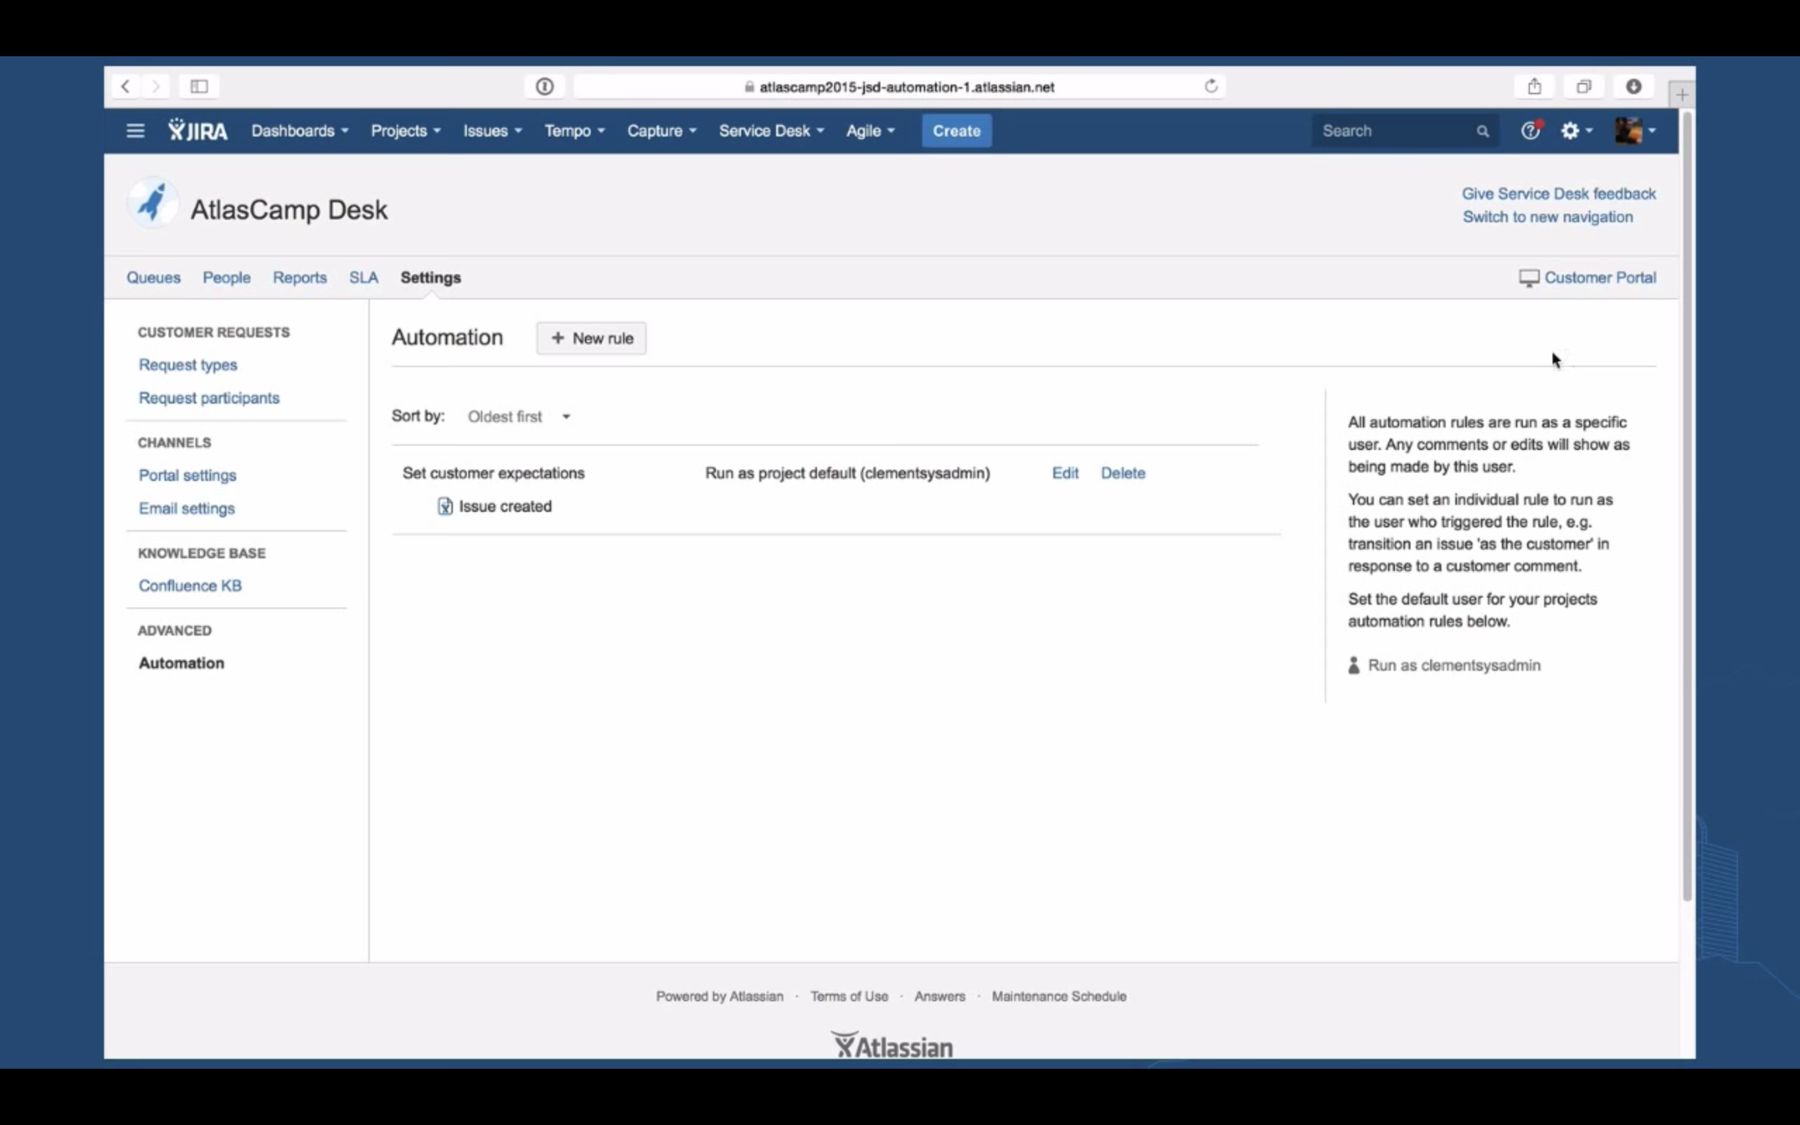Open the help question mark menu
This screenshot has width=1800, height=1125.
(1530, 130)
